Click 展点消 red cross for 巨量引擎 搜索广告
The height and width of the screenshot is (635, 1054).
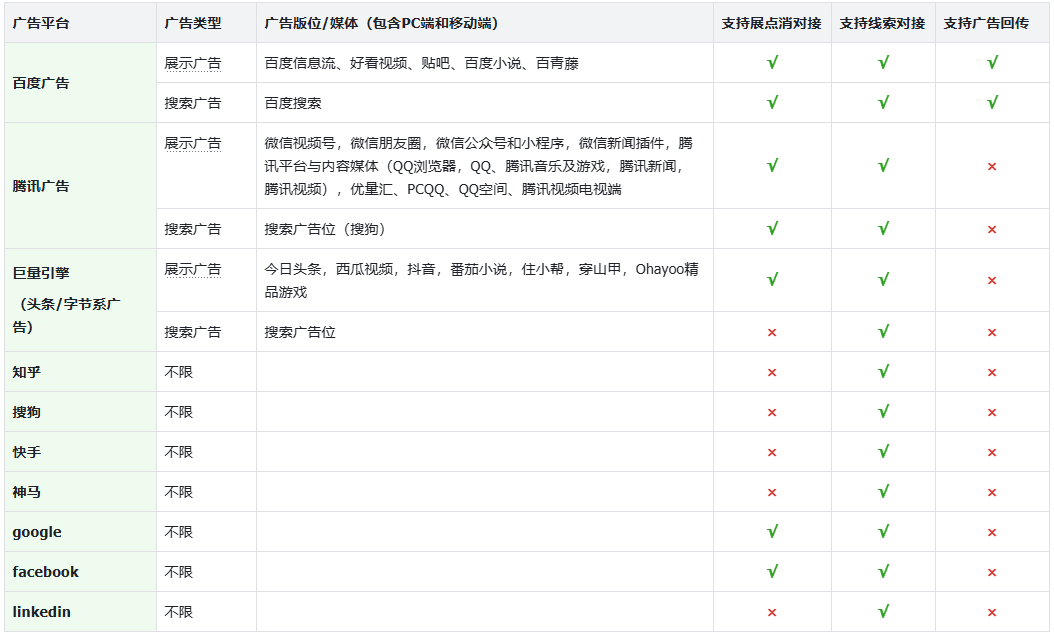coord(772,333)
